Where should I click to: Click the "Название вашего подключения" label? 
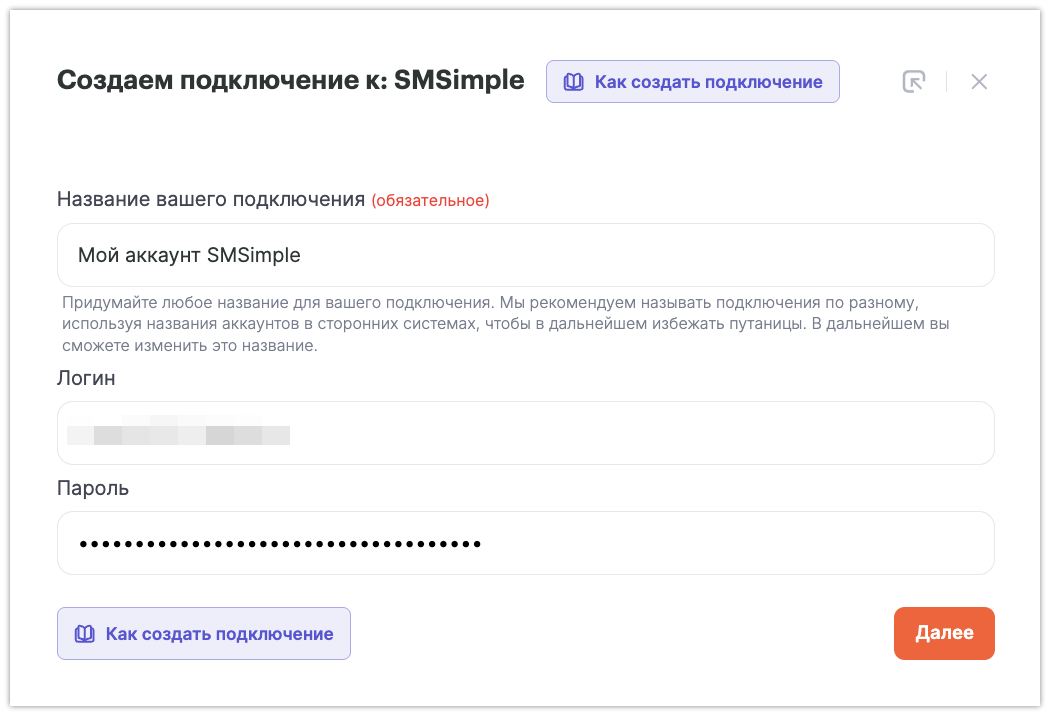[210, 199]
